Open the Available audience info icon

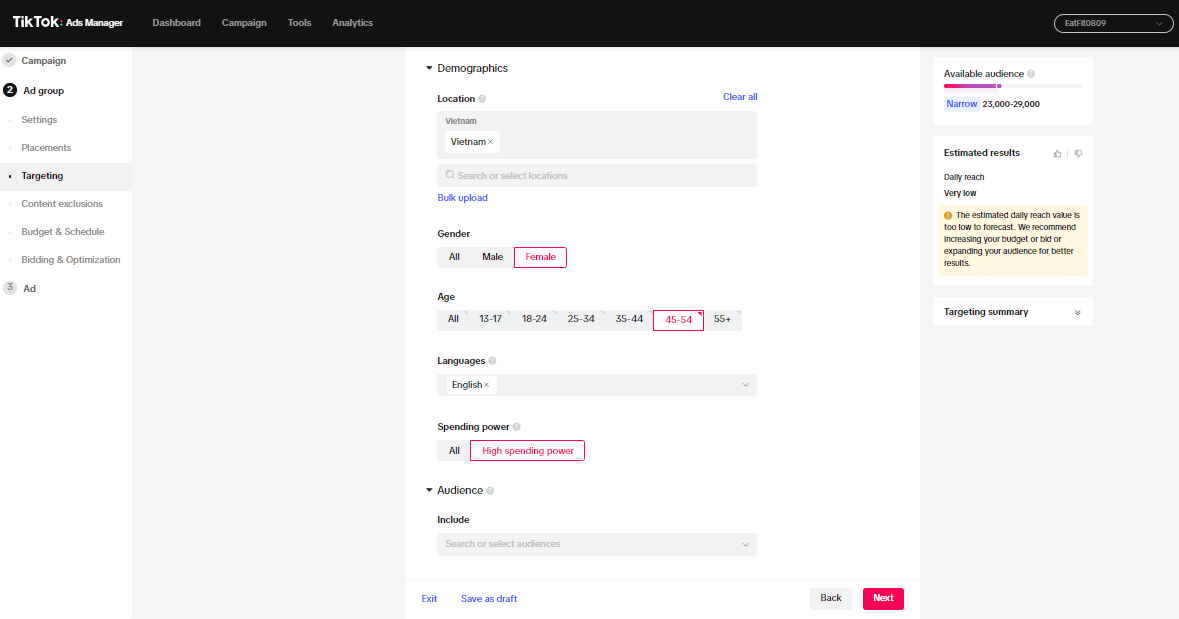1031,74
